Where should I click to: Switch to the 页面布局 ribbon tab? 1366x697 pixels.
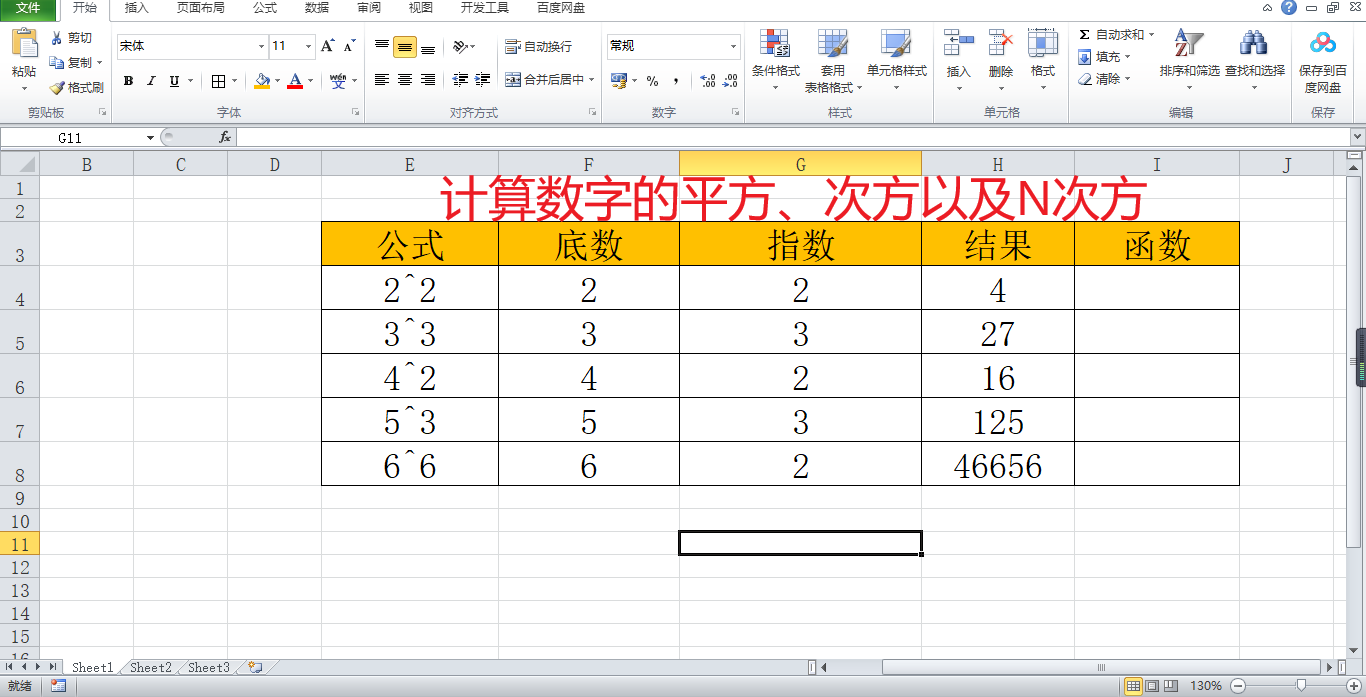(x=201, y=8)
